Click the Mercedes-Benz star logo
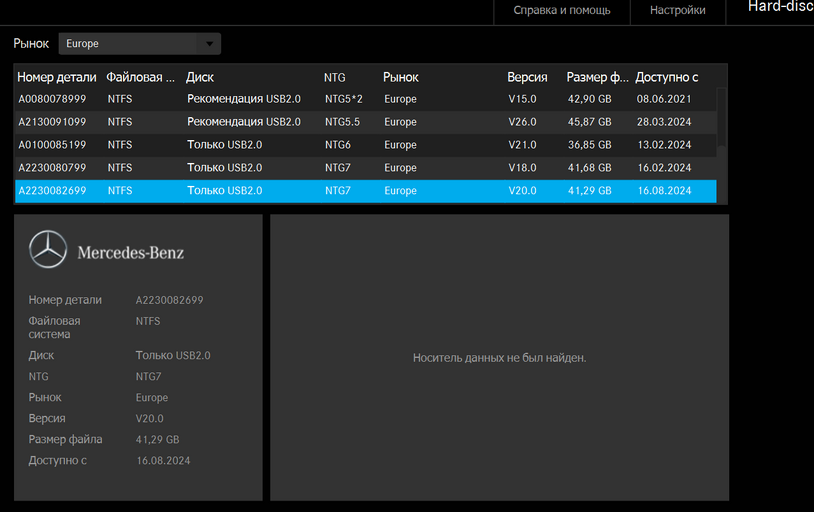Screen dimensions: 814x512 pyautogui.click(x=48, y=249)
